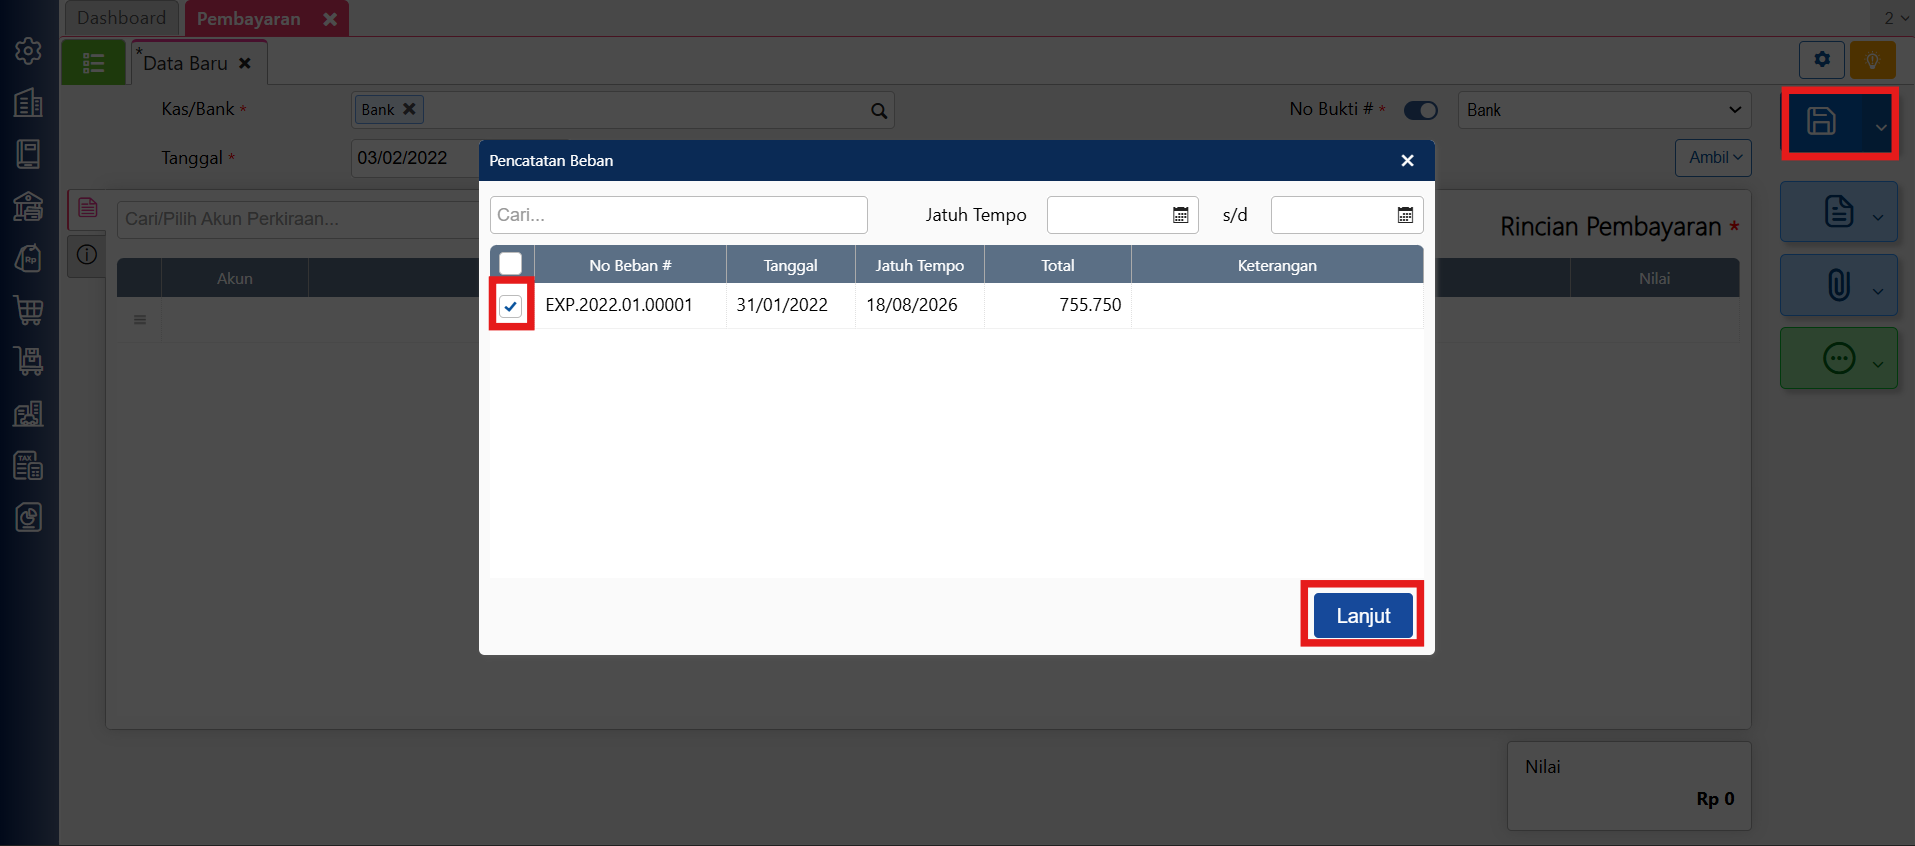Open the factory production module in sidebar
1915x846 pixels.
pos(28,414)
